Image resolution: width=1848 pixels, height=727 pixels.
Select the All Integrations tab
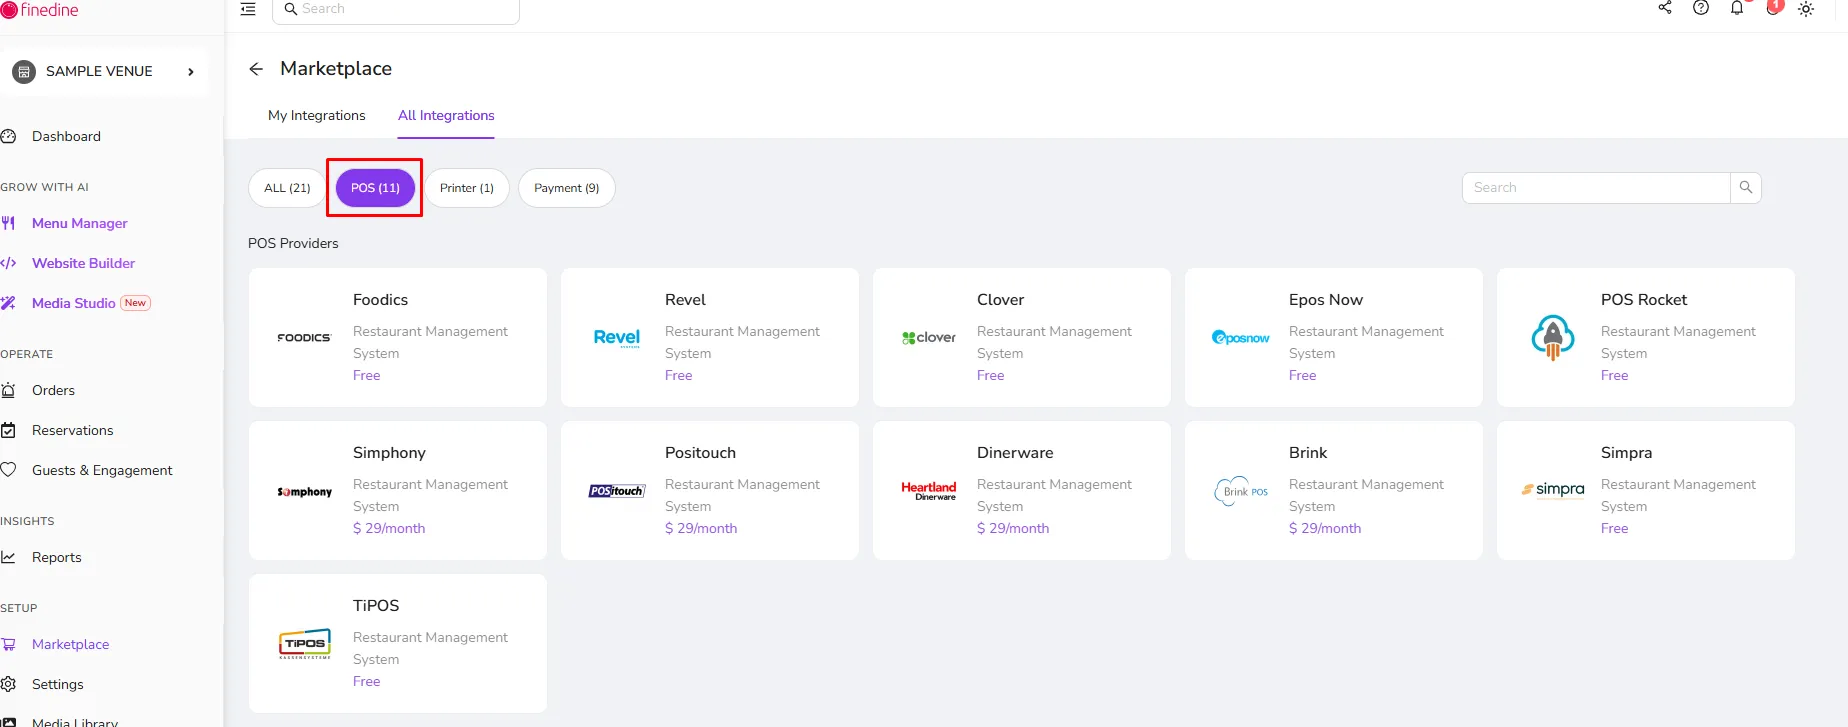point(446,116)
